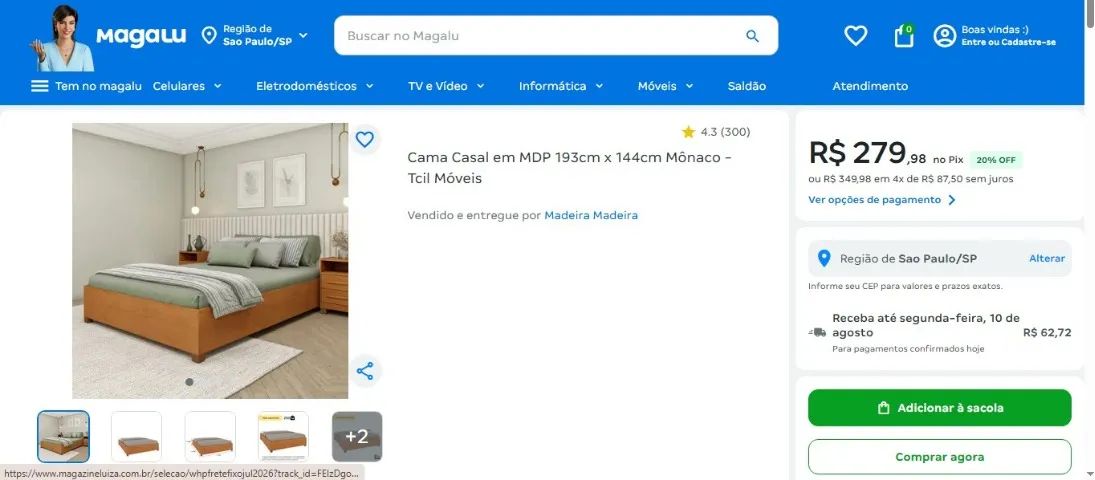Expand the Informática menu
Viewport: 1095px width, 480px height.
pos(561,86)
